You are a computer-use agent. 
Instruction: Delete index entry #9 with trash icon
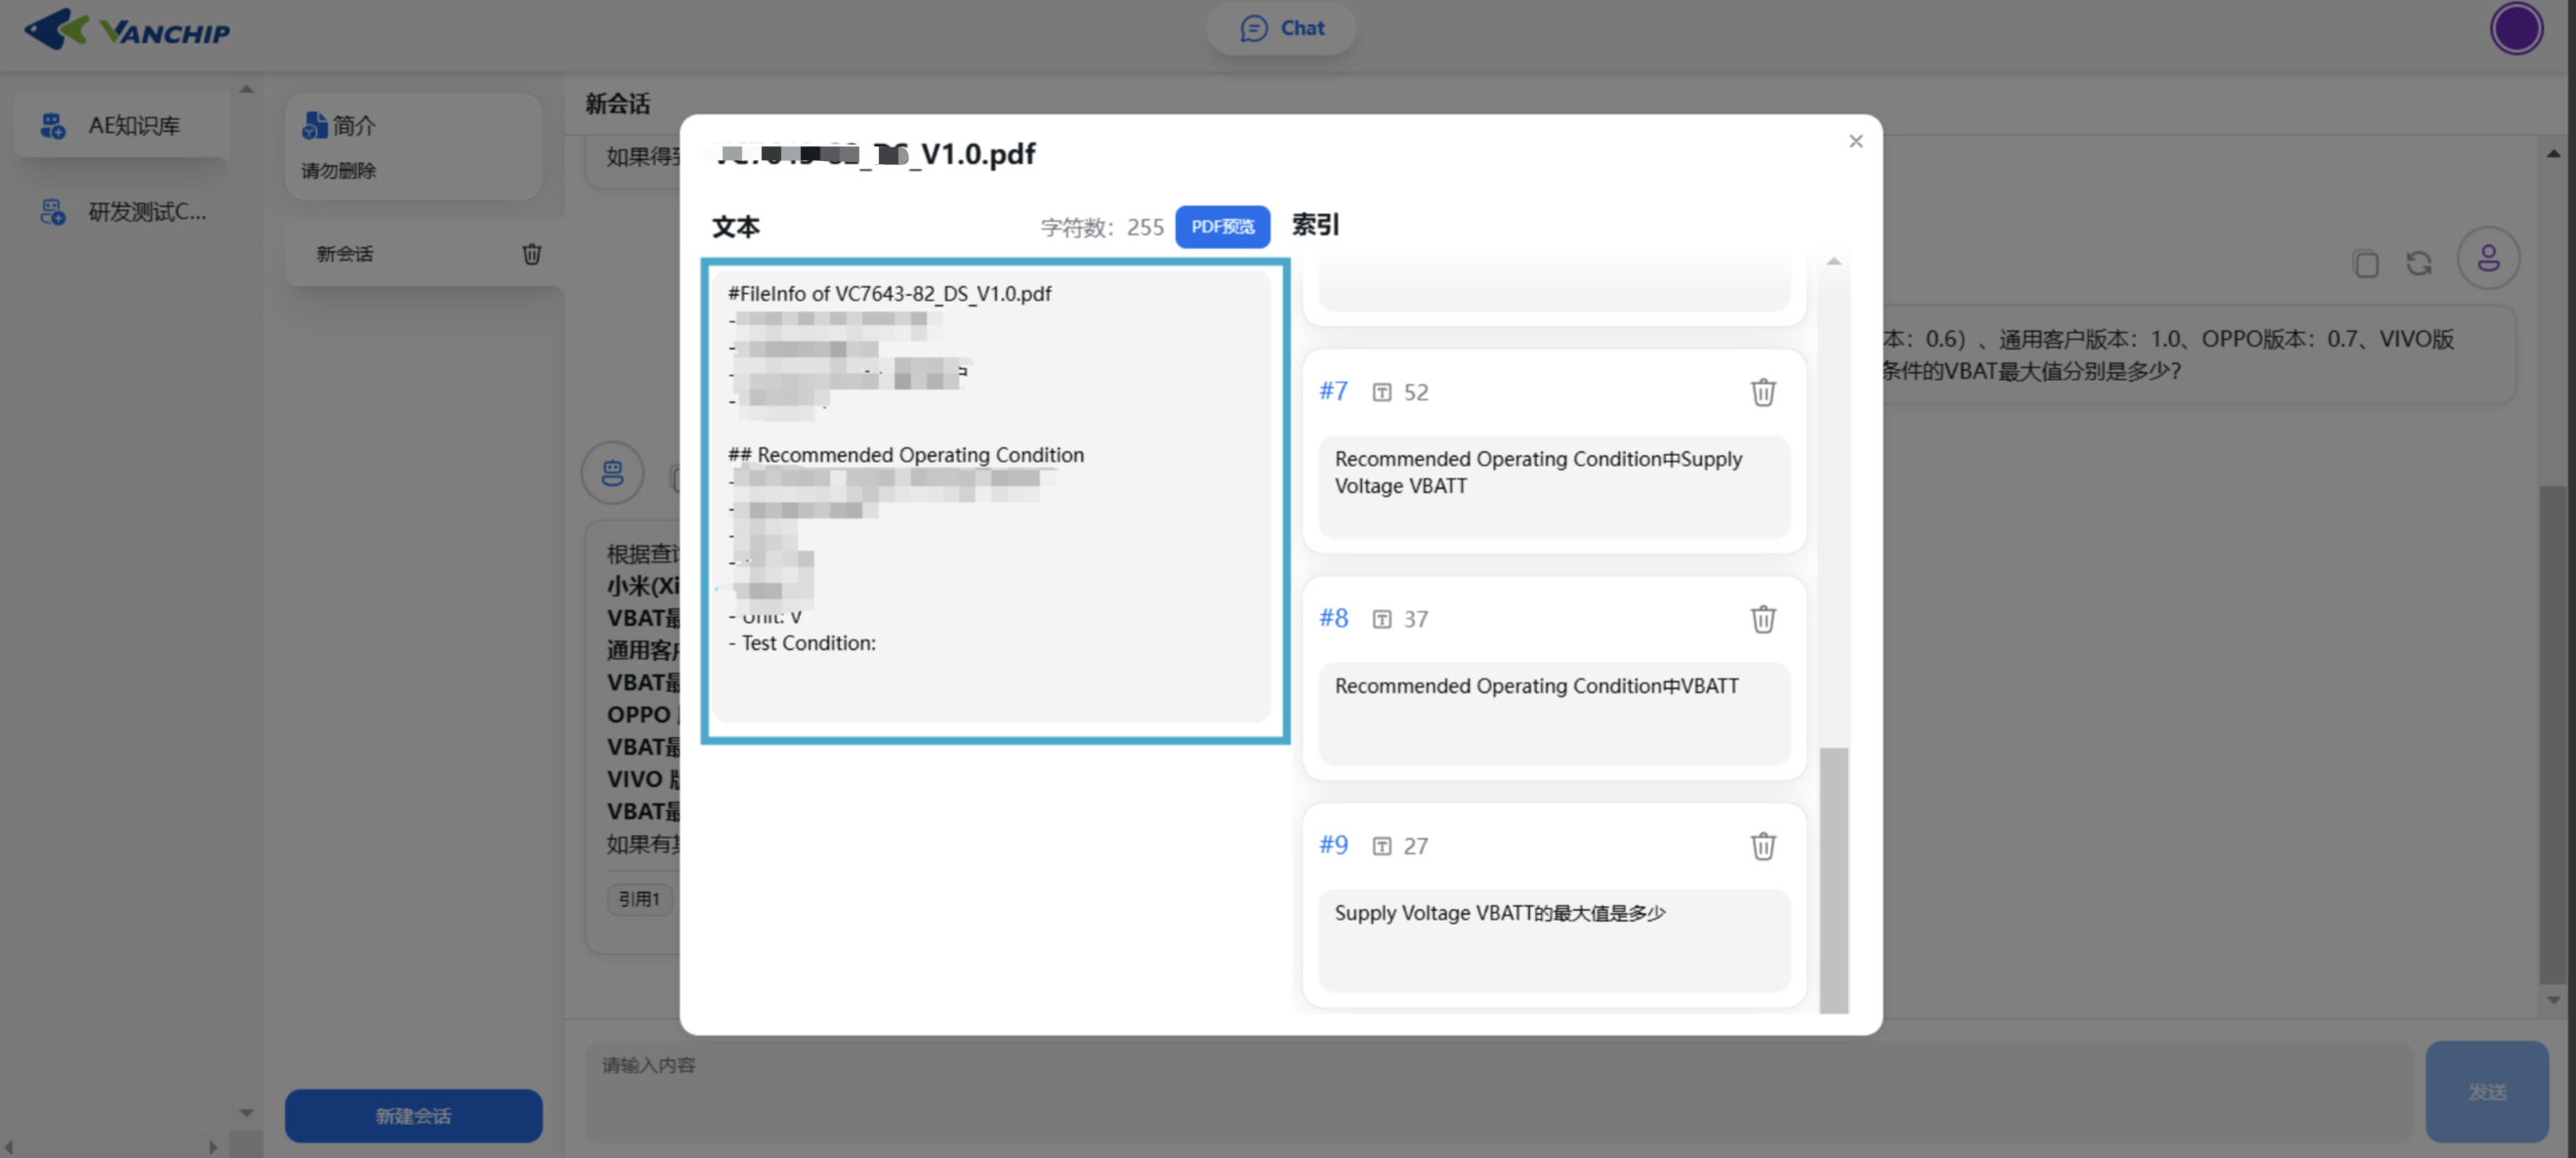[1762, 846]
